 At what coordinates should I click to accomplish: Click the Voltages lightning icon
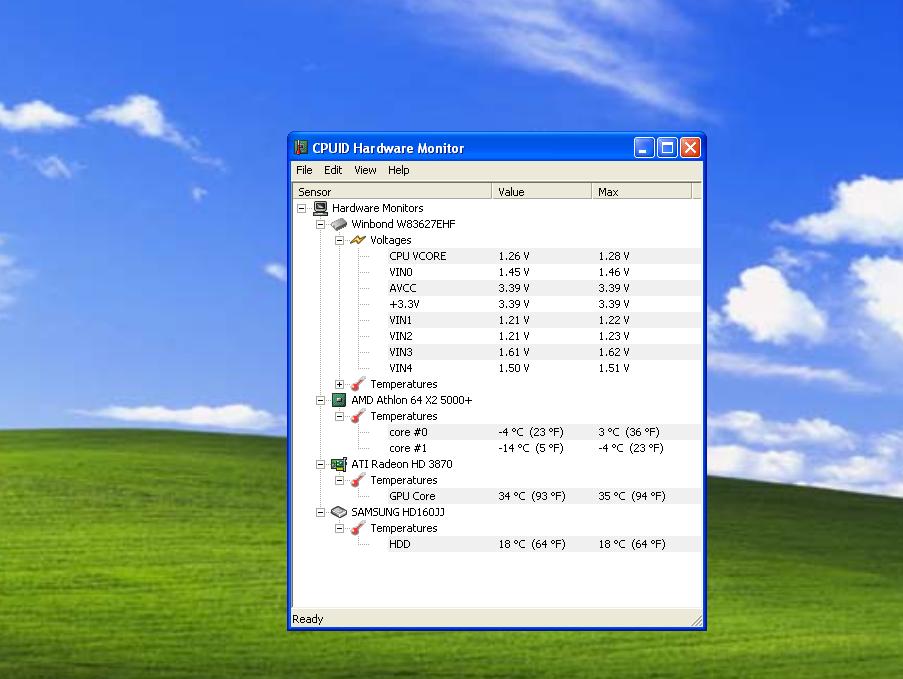(358, 240)
